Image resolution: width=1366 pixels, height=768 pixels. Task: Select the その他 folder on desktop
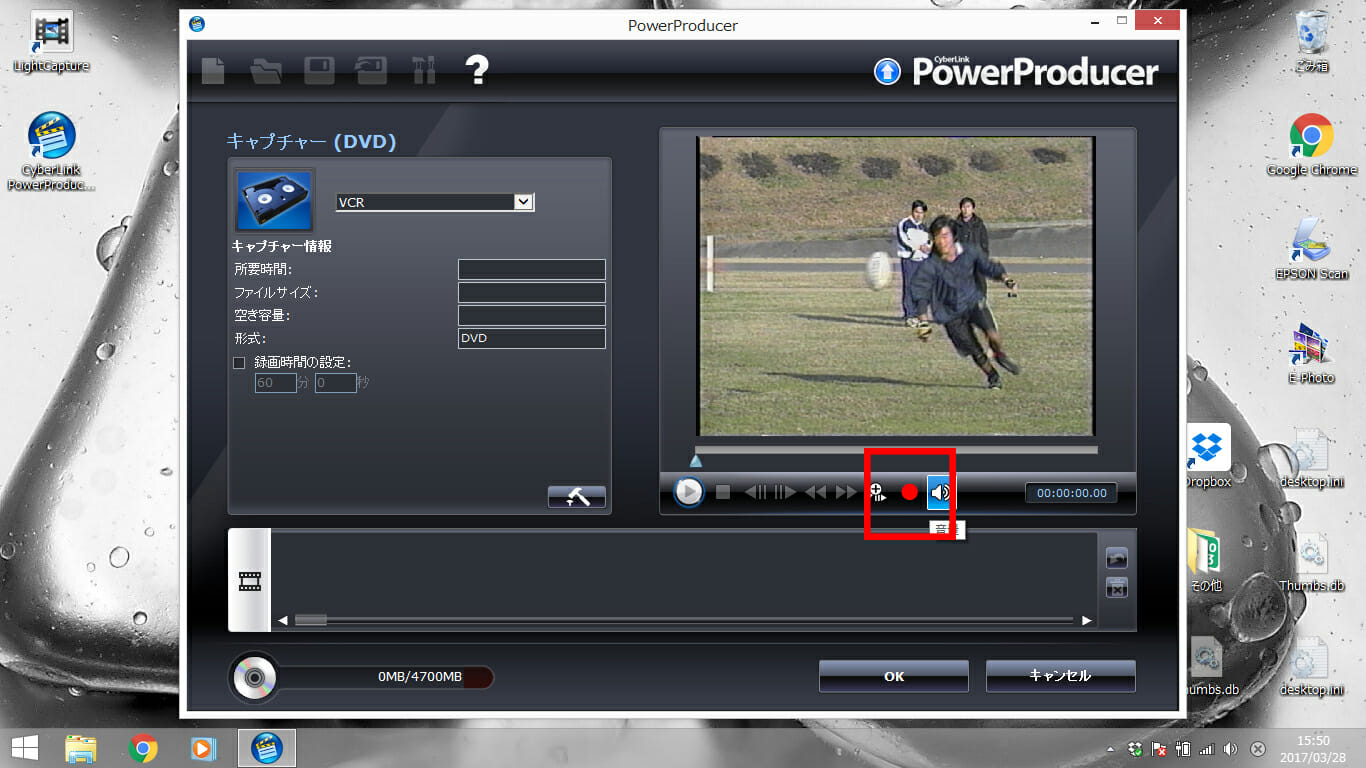1207,560
